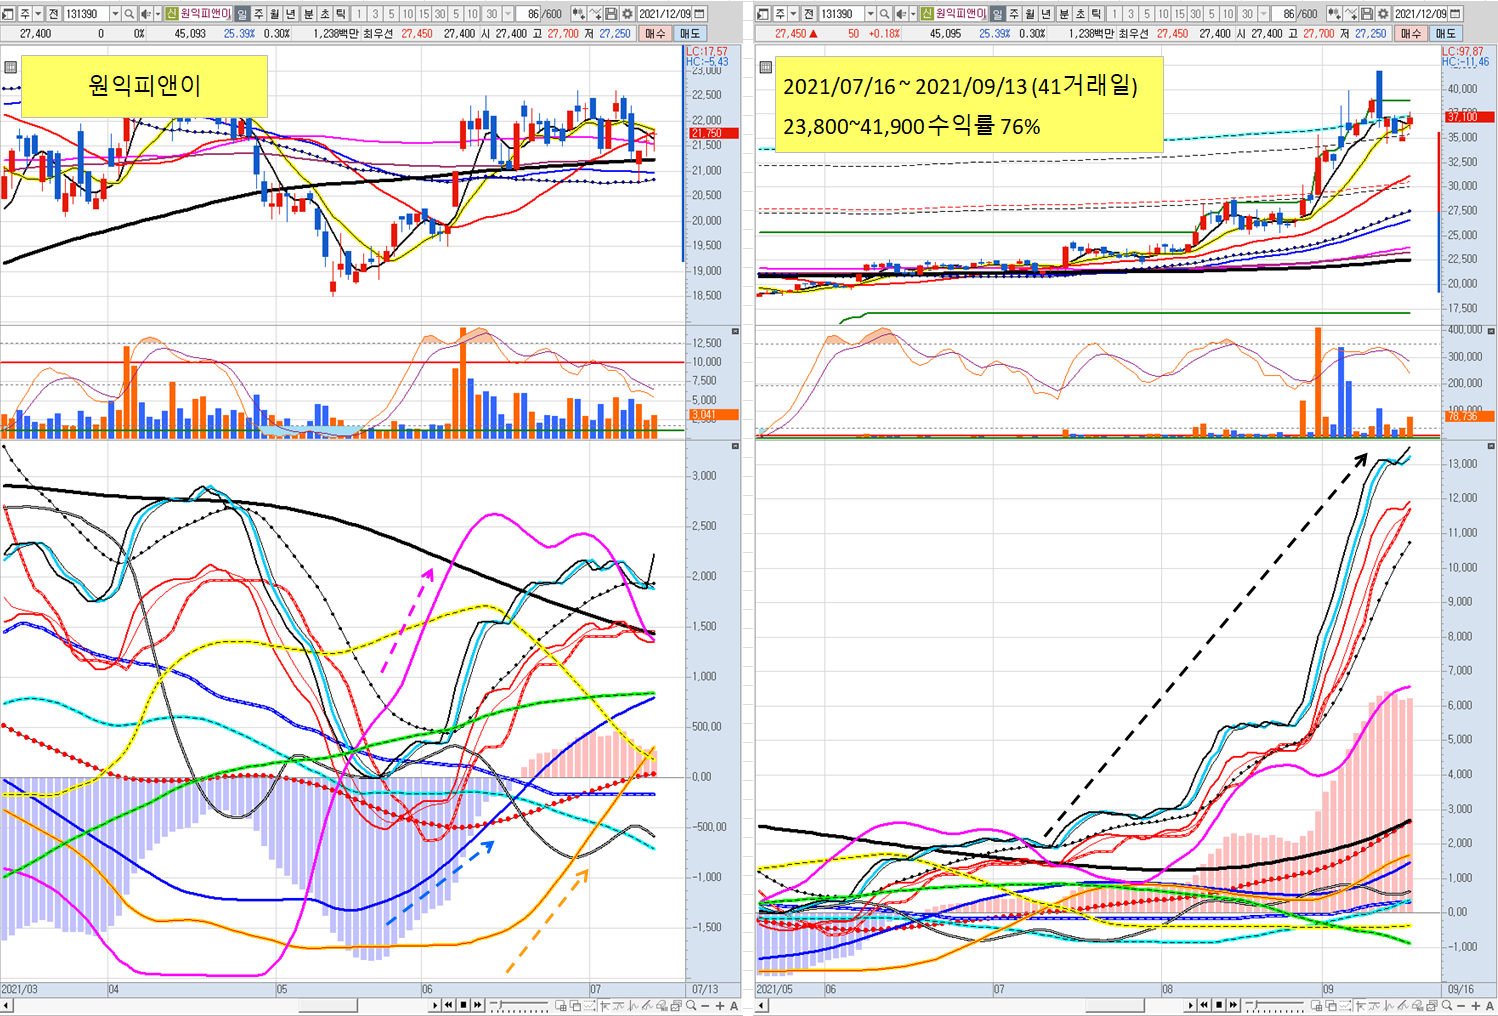Open calendar picker in right chart toolbar
This screenshot has width=1498, height=1016.
tap(1454, 14)
